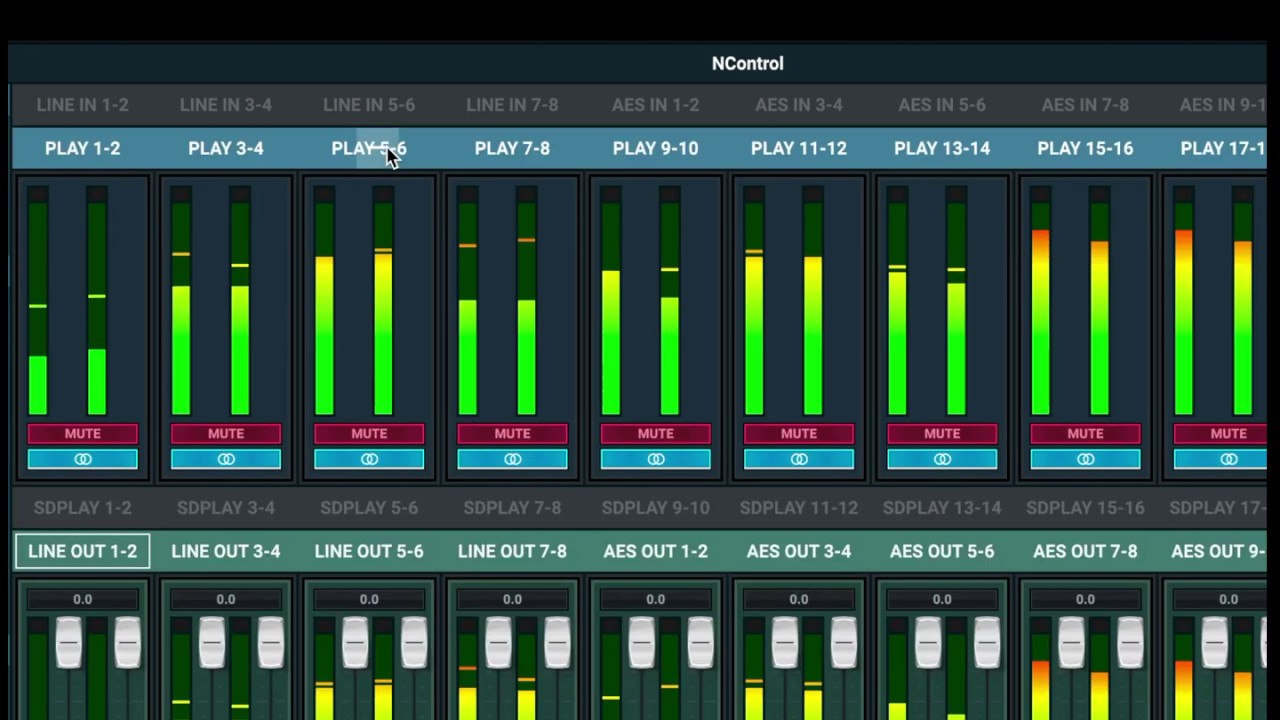Toggle stereo link icon for PLAY 1-2
The image size is (1280, 720).
pos(83,459)
